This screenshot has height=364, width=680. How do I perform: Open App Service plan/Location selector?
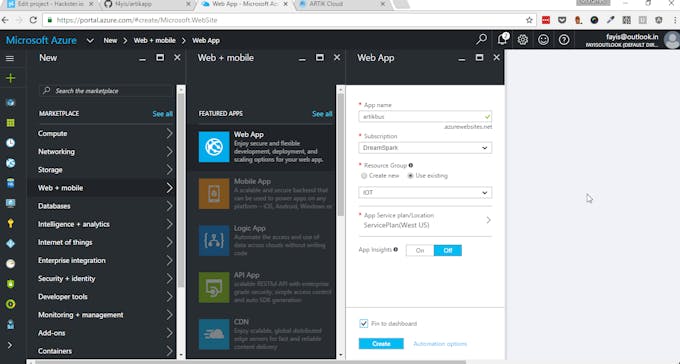425,220
